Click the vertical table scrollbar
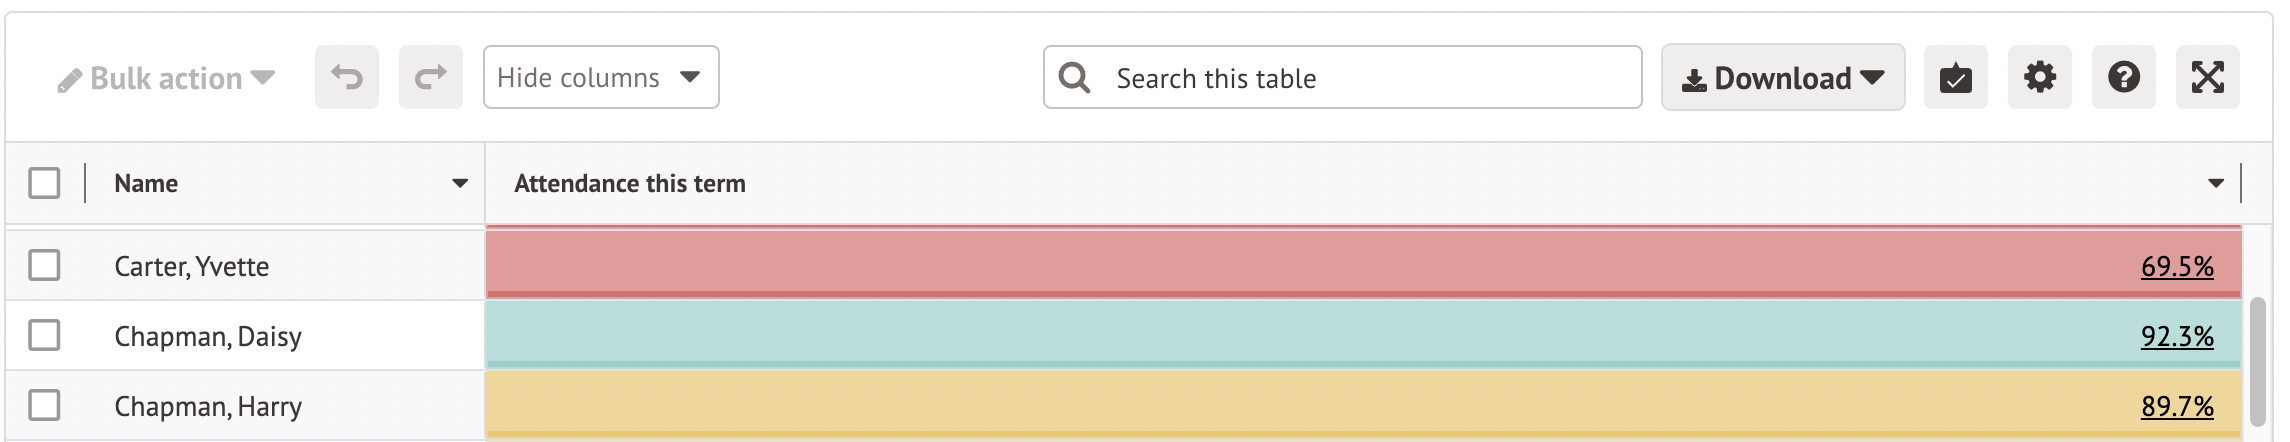This screenshot has height=442, width=2290. coord(2257,360)
